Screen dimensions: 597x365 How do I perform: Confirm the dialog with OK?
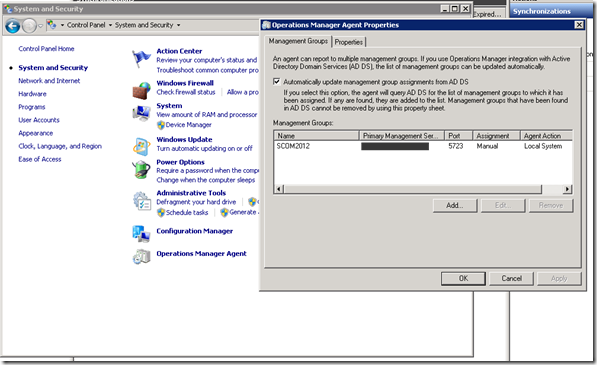[463, 278]
